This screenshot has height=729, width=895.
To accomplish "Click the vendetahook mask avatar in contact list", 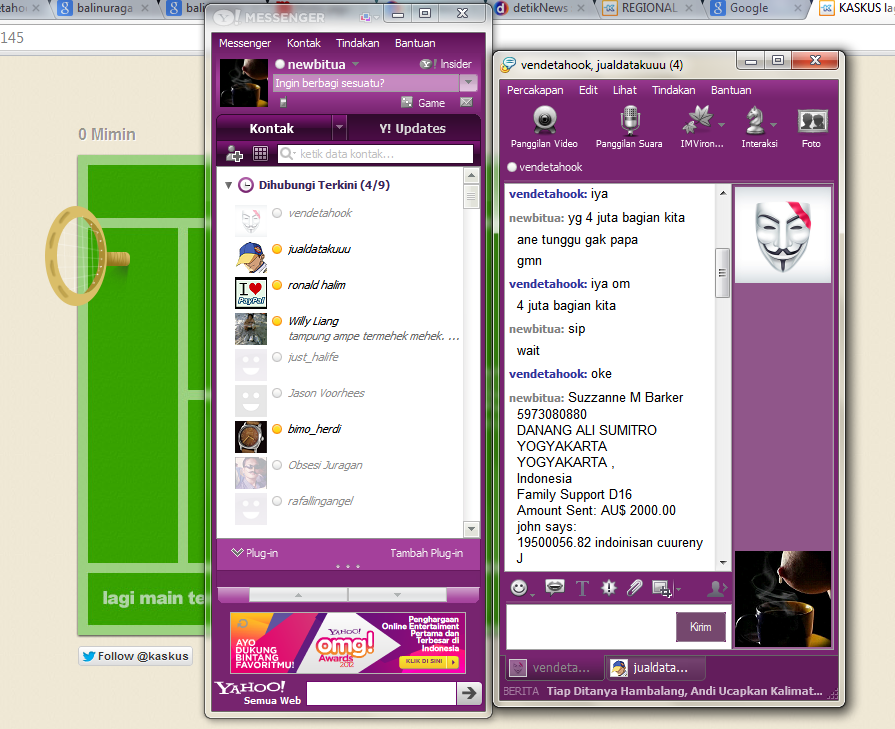I will click(x=251, y=220).
